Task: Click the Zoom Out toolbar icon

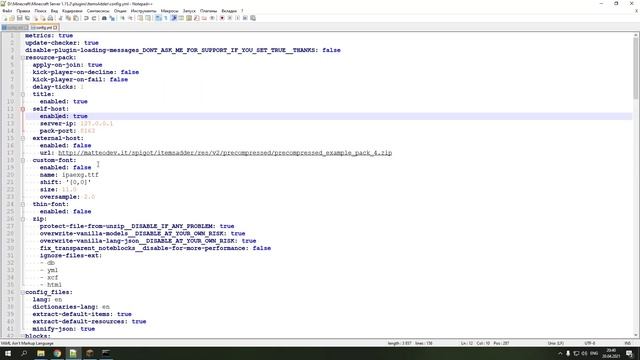Action: point(131,18)
